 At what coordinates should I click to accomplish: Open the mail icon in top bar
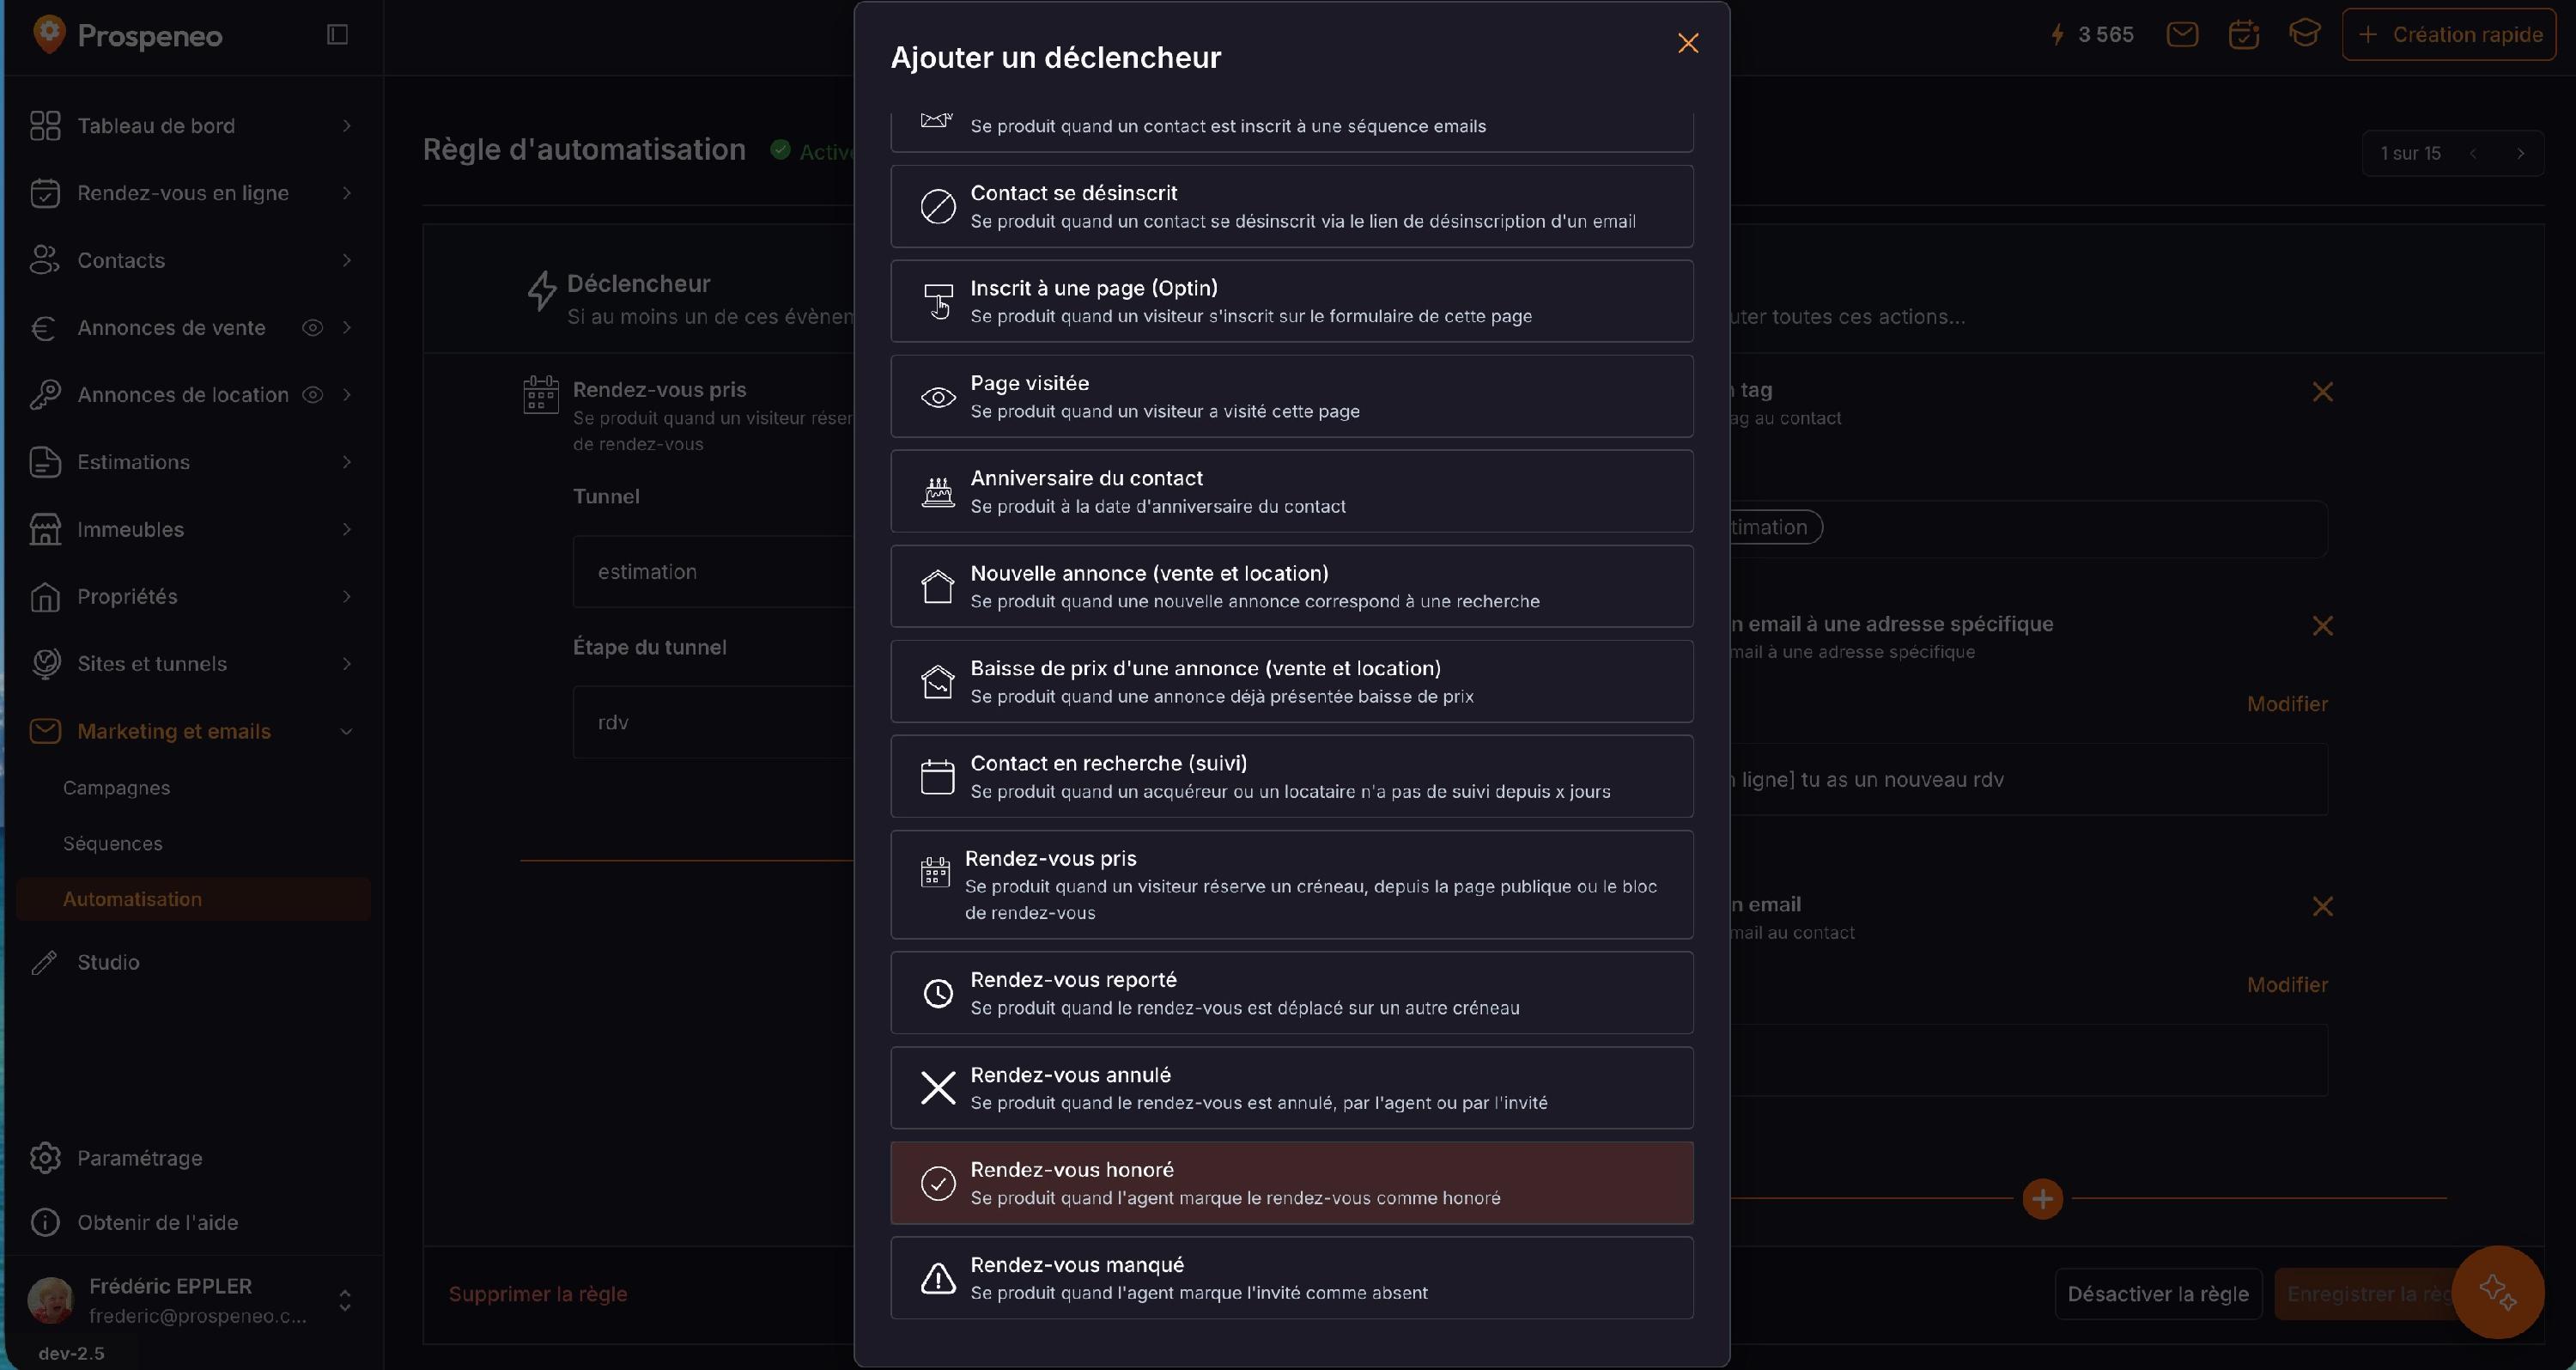(x=2182, y=35)
